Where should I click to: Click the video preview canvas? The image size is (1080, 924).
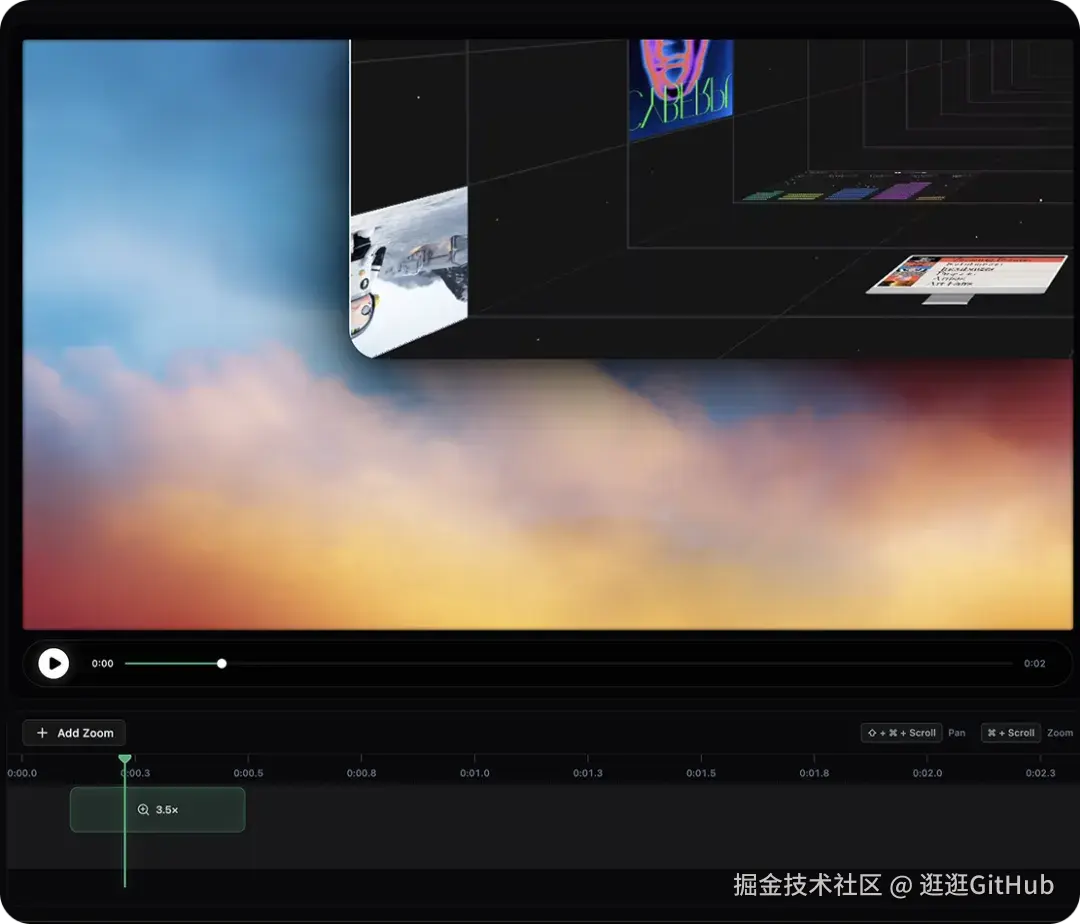548,335
